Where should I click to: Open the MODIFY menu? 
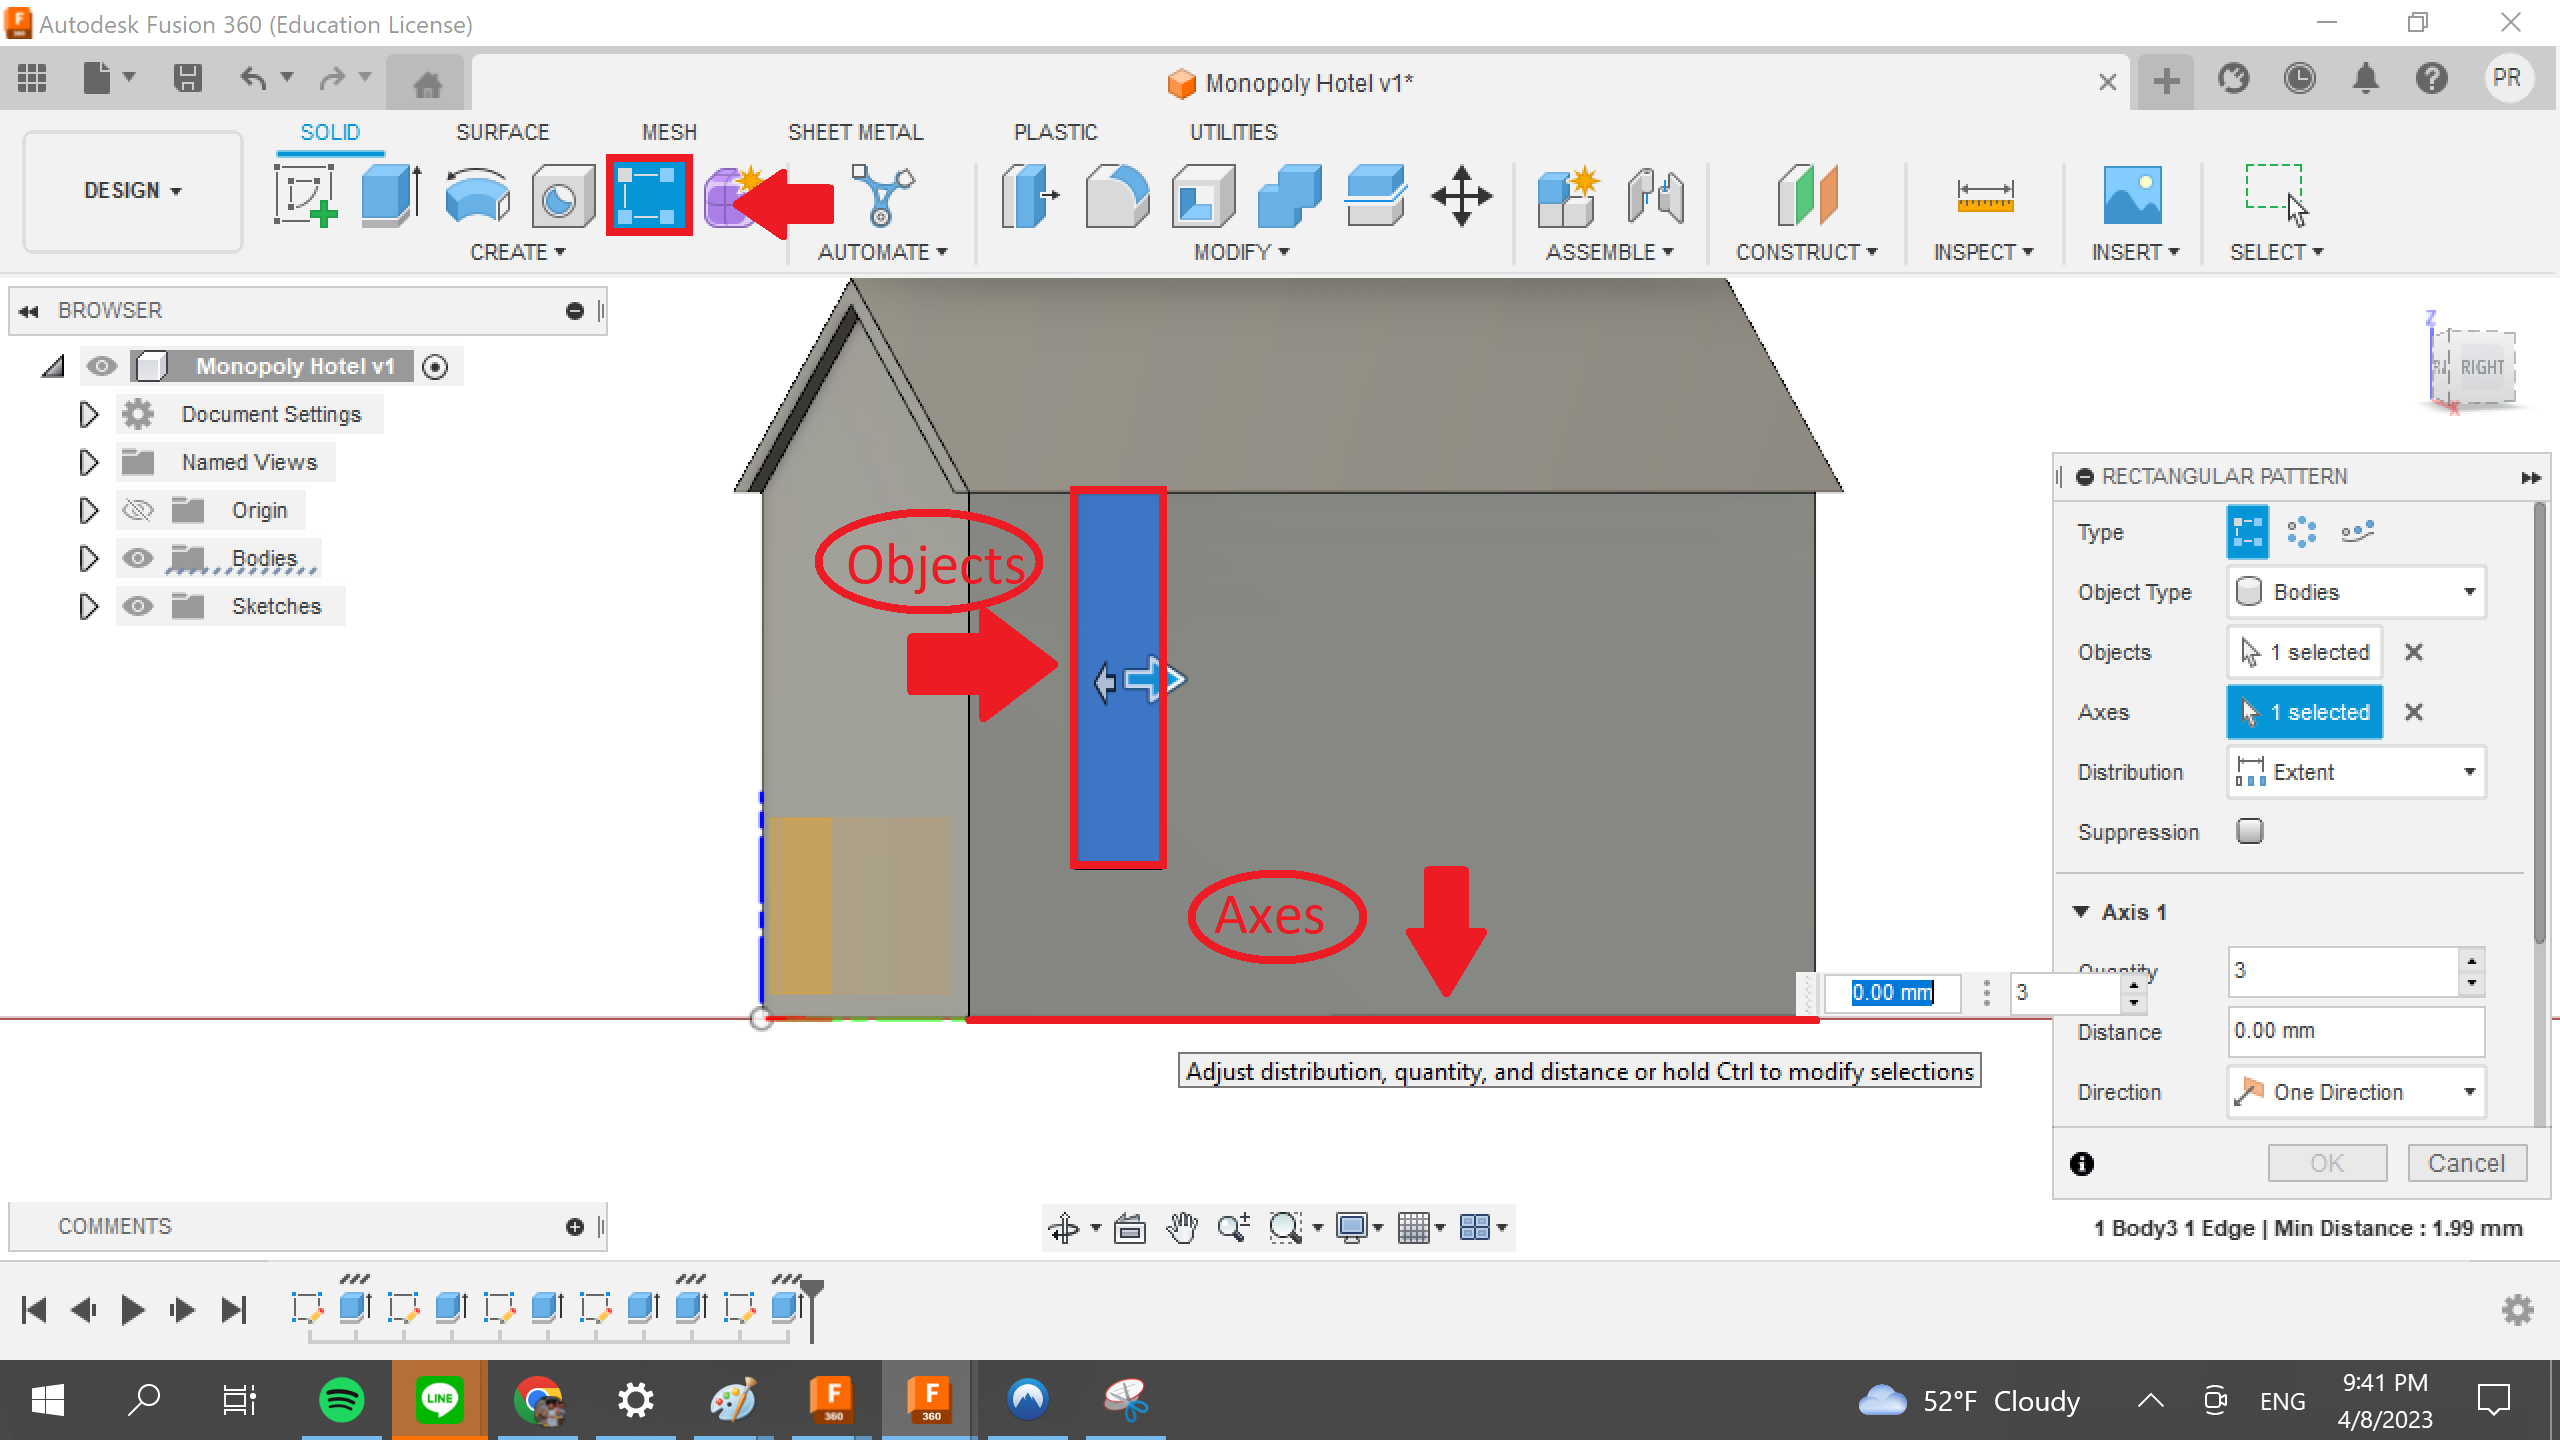click(x=1241, y=252)
